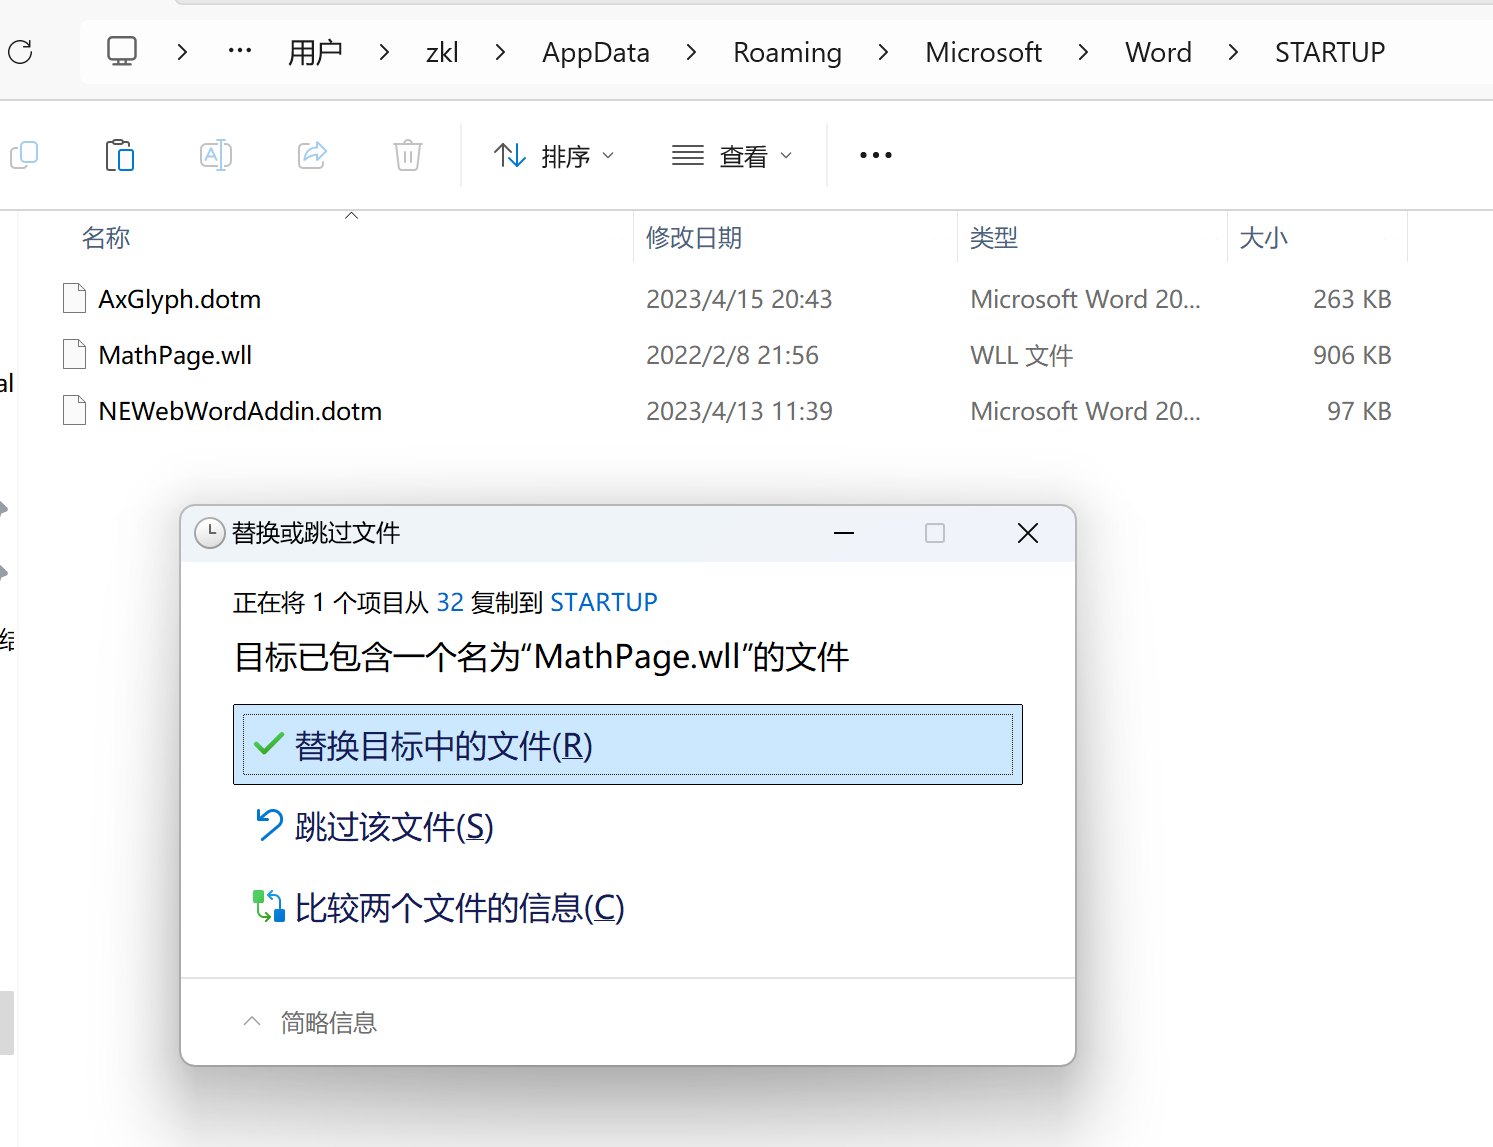Click the 97 KB size cell
This screenshot has width=1493, height=1147.
coord(1359,411)
